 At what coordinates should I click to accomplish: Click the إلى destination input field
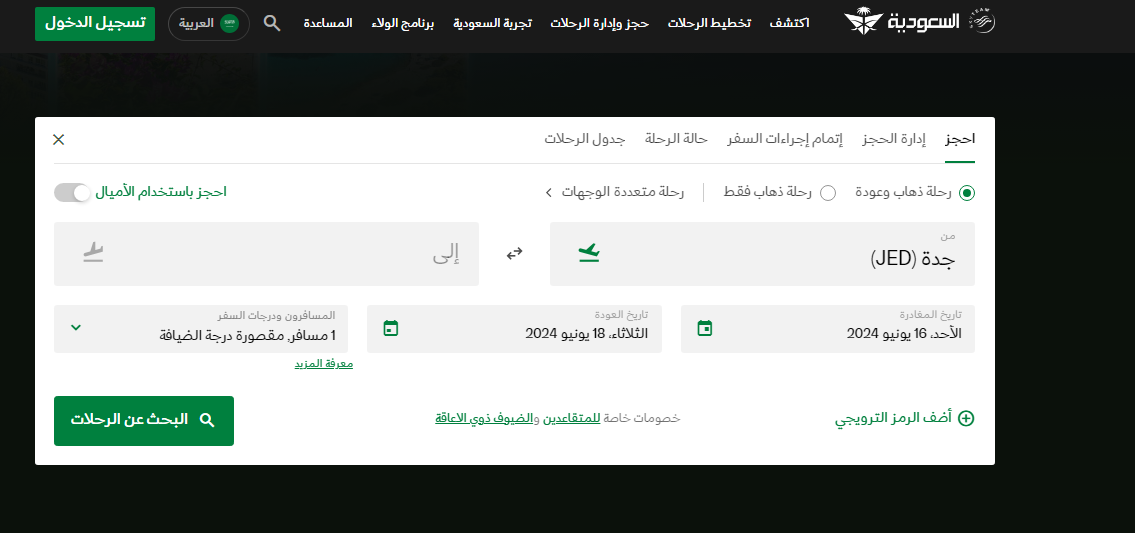pos(266,254)
